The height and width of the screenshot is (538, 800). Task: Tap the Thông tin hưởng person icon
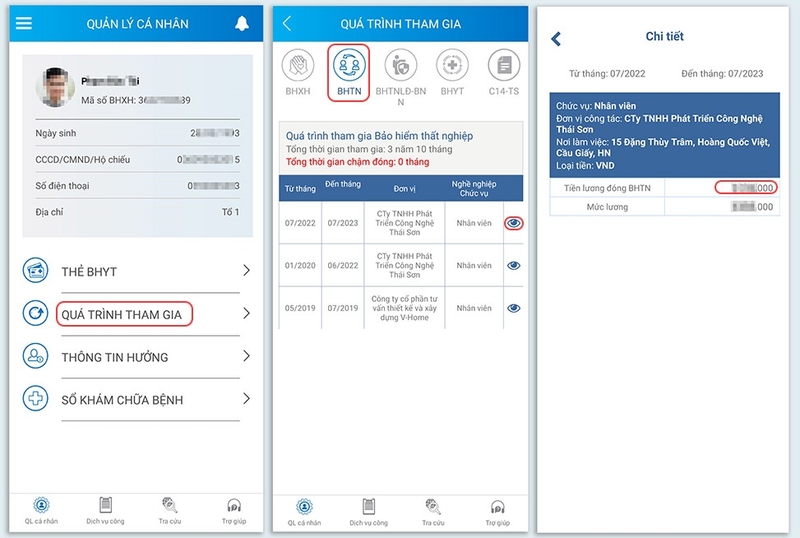tap(35, 356)
